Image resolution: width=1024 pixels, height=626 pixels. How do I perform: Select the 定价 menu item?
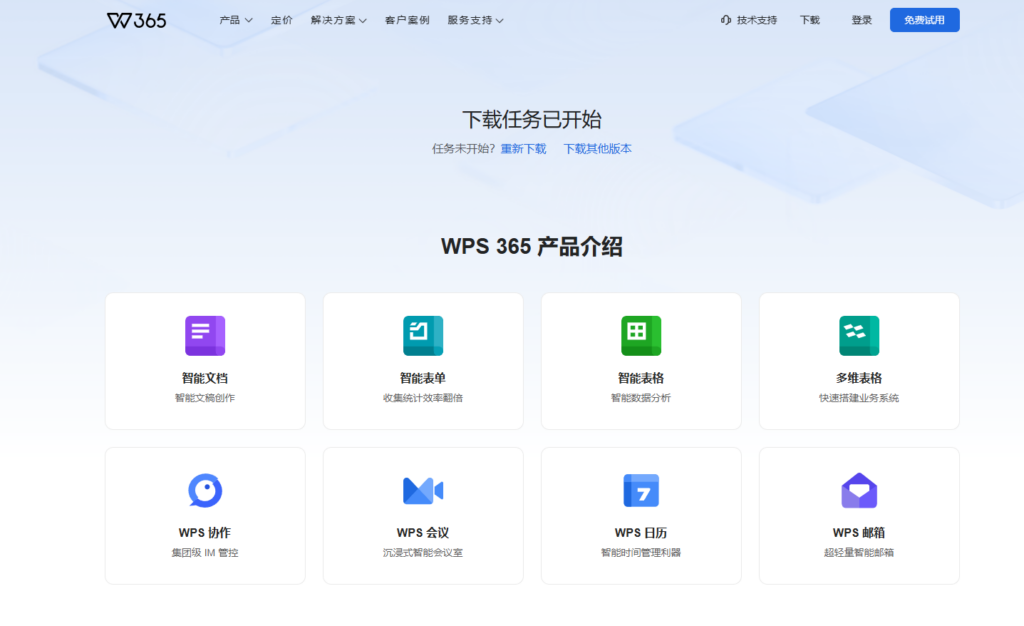tap(281, 19)
